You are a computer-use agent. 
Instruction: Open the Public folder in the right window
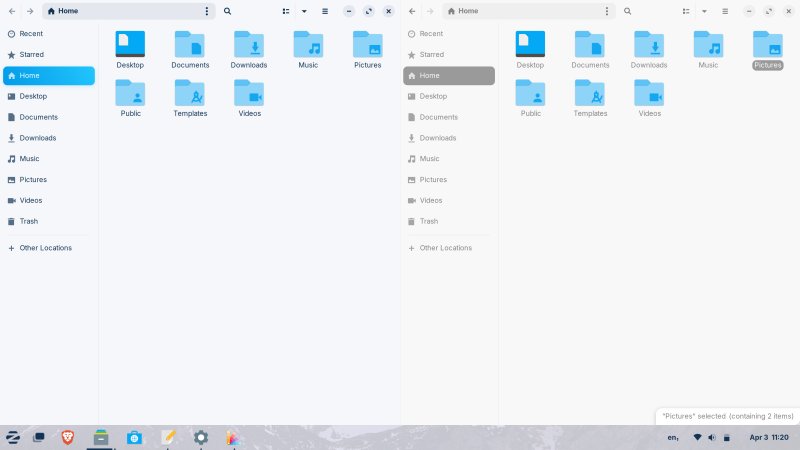(530, 96)
